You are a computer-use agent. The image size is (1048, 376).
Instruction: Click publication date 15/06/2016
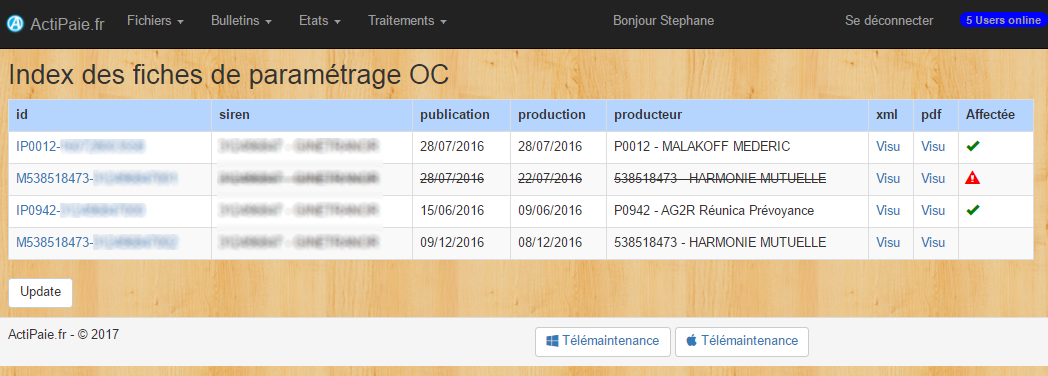(452, 210)
